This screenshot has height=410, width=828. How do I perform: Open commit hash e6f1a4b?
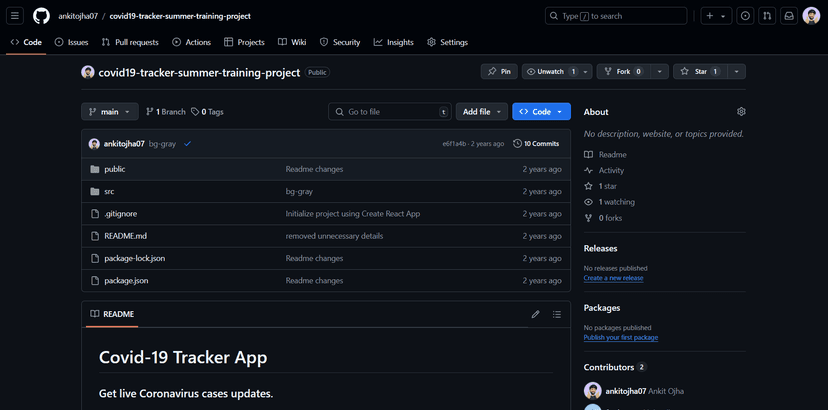pos(454,144)
